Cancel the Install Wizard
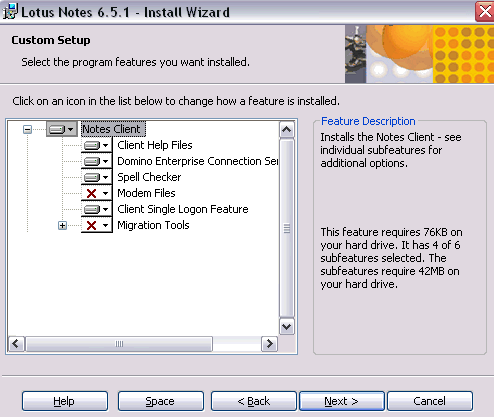 430,401
